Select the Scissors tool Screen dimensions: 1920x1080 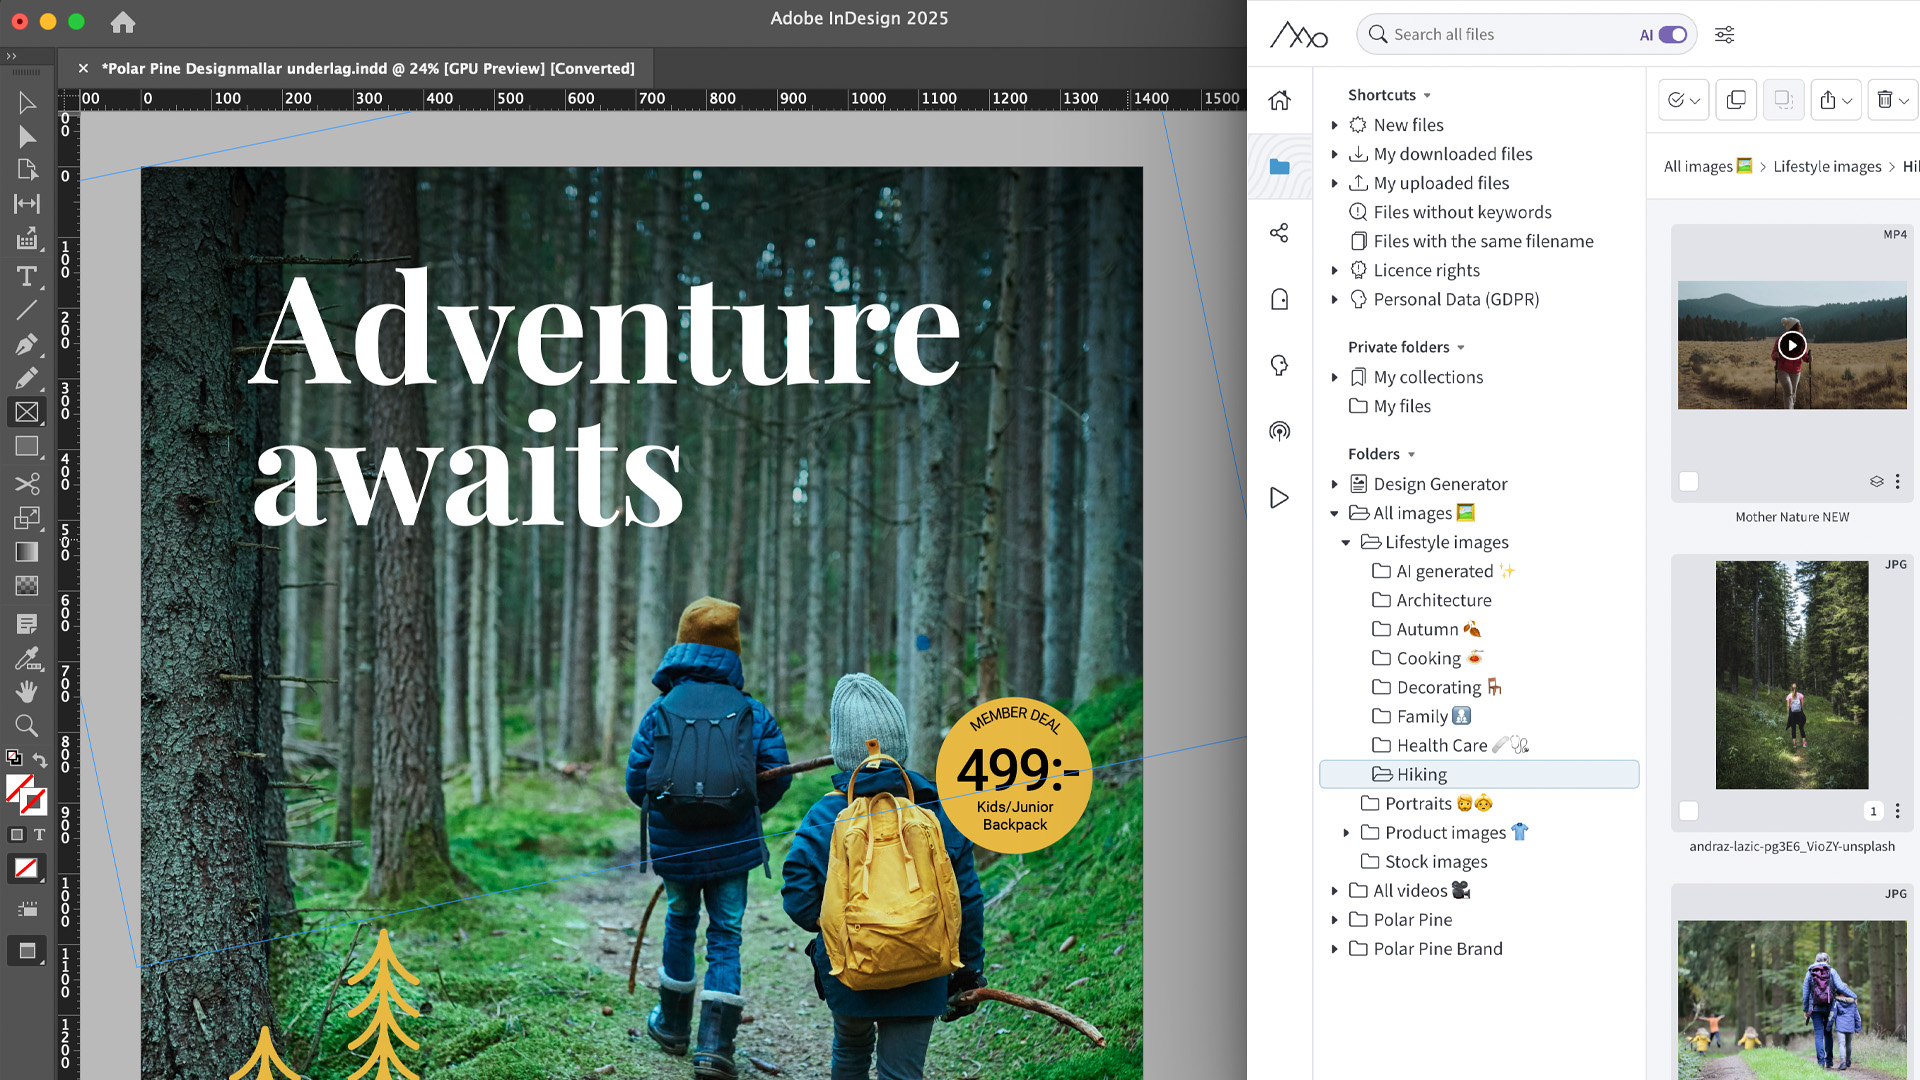pyautogui.click(x=27, y=484)
